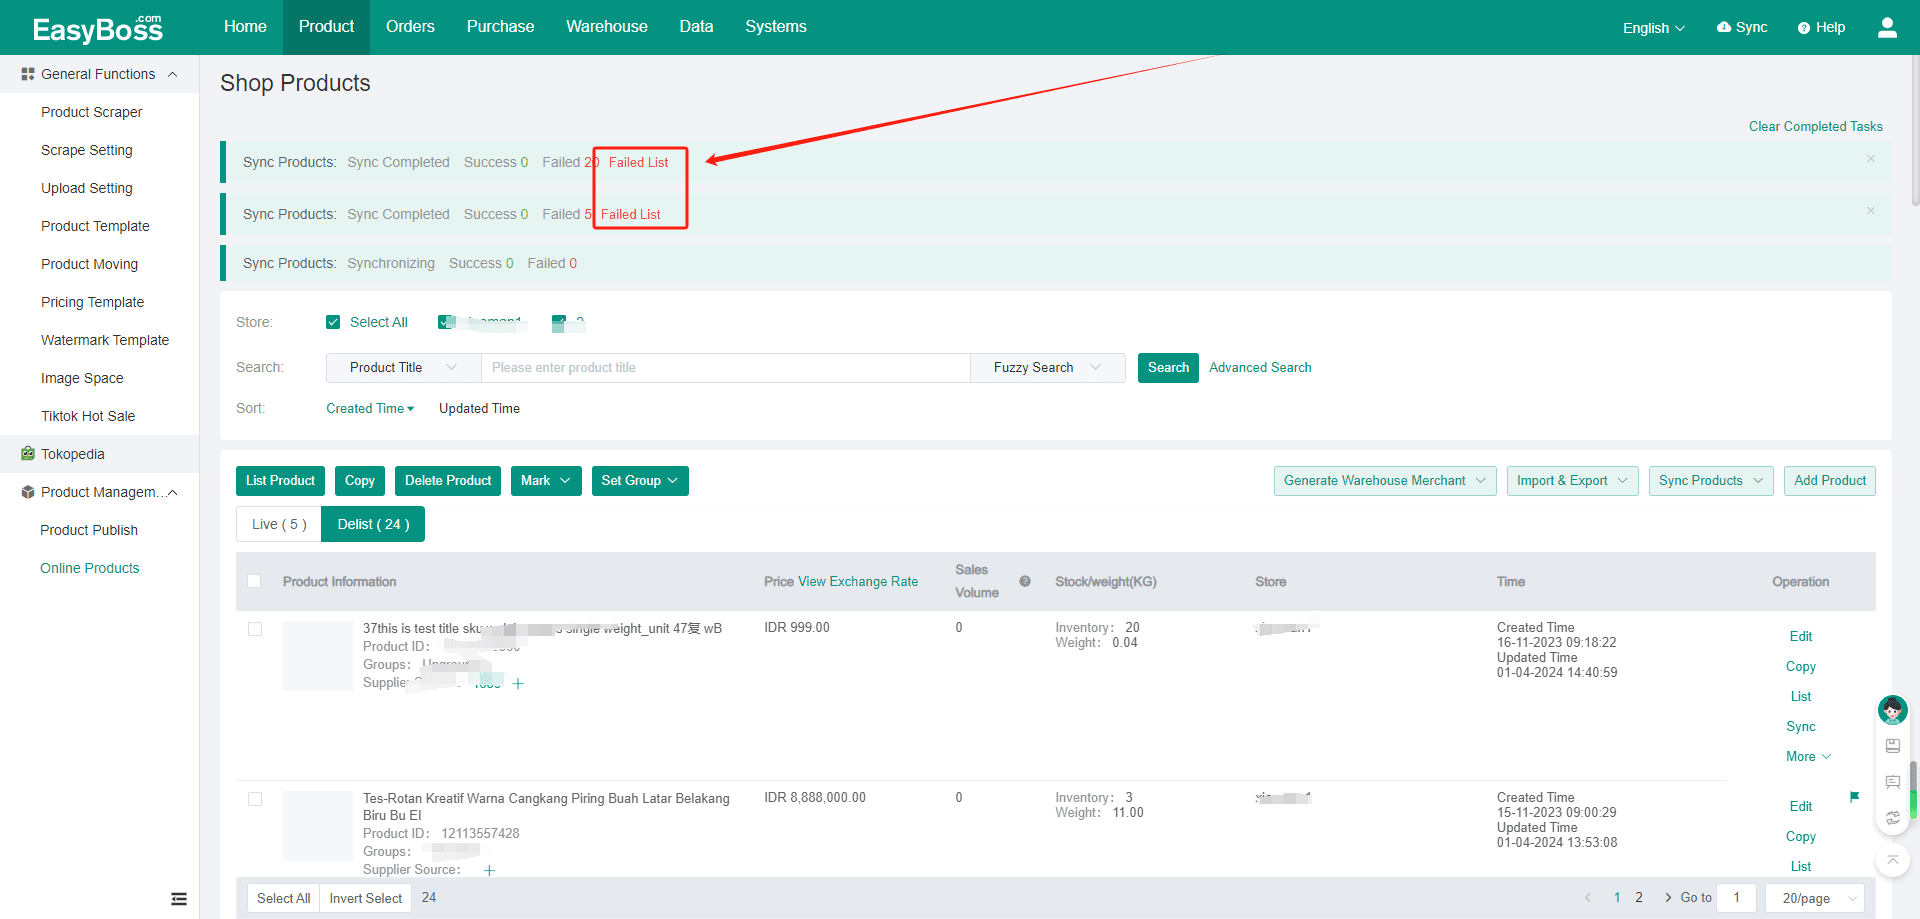Click the floating refresh arrows icon
The height and width of the screenshot is (919, 1920).
[x=1892, y=818]
